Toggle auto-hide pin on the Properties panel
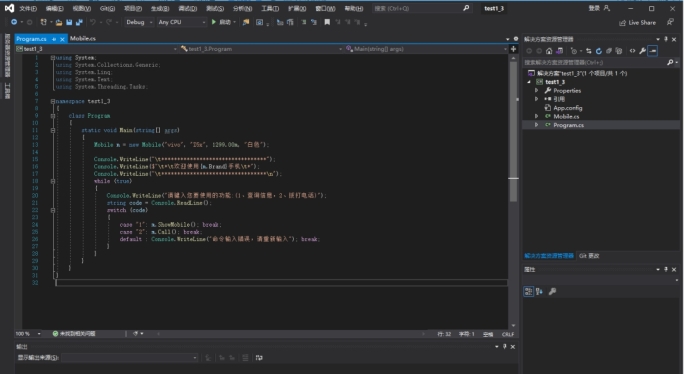Screen dimensions: 684x374 (666, 269)
